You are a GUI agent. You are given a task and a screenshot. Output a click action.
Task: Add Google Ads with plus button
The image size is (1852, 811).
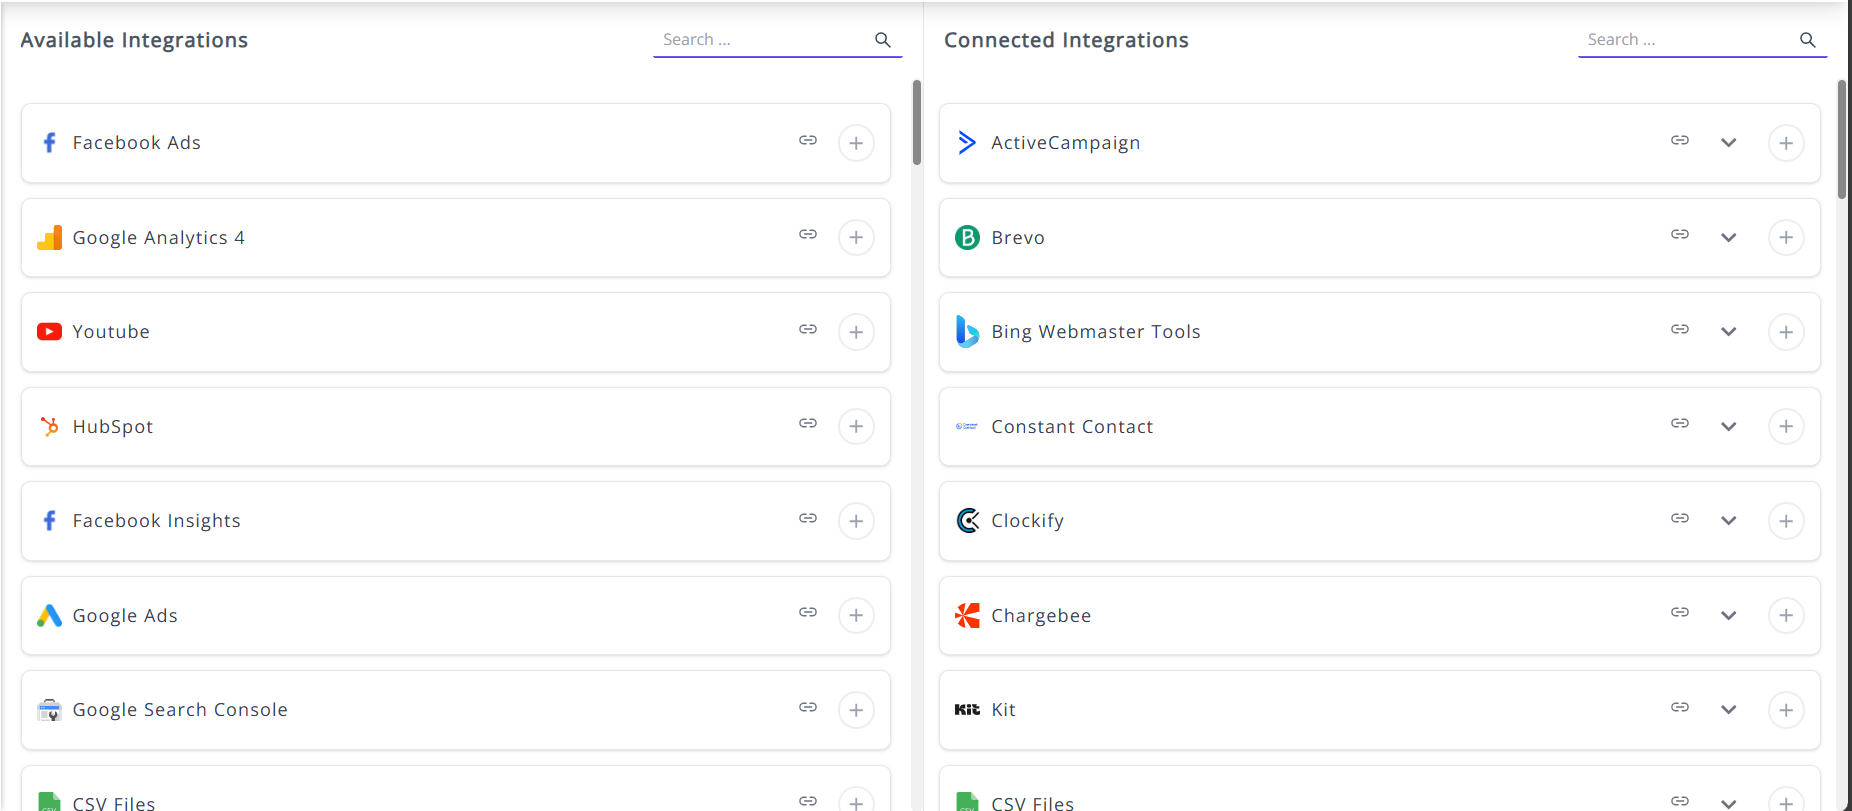[x=856, y=615]
